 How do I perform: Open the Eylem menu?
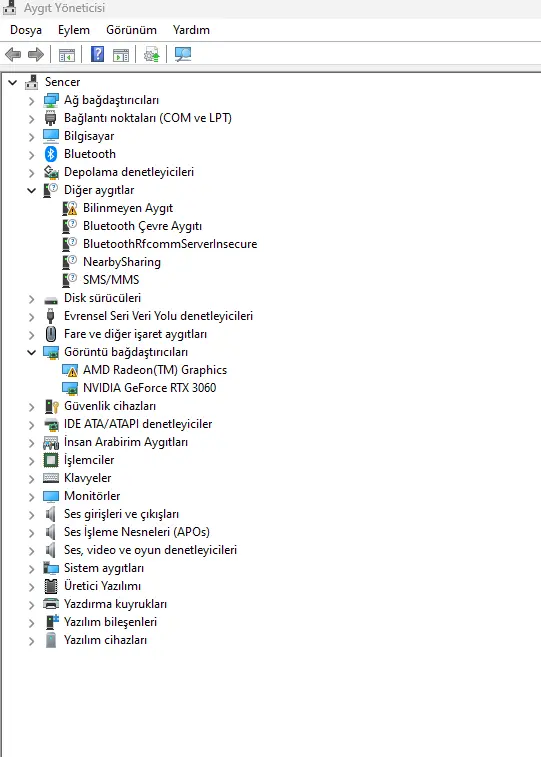(x=74, y=30)
